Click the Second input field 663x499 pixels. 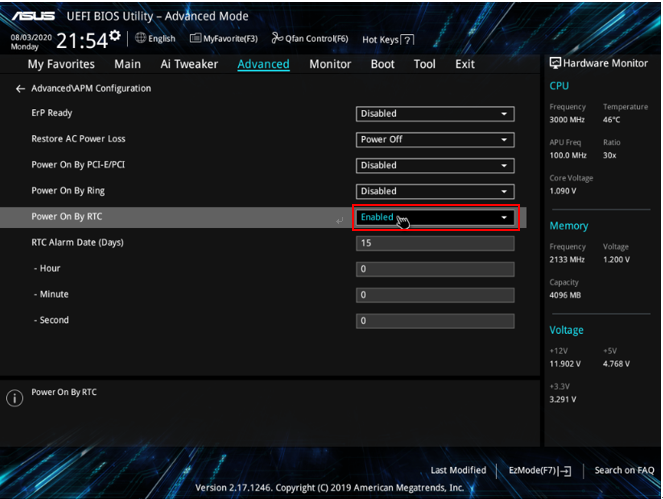435,321
